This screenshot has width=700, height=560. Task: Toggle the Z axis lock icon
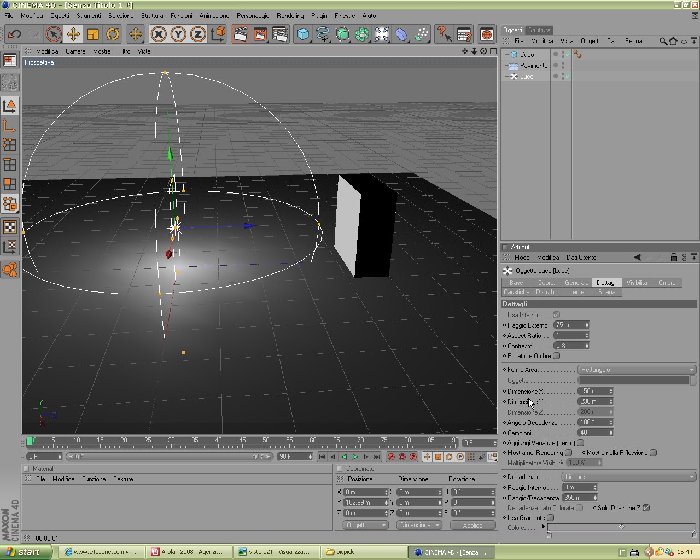tap(198, 34)
